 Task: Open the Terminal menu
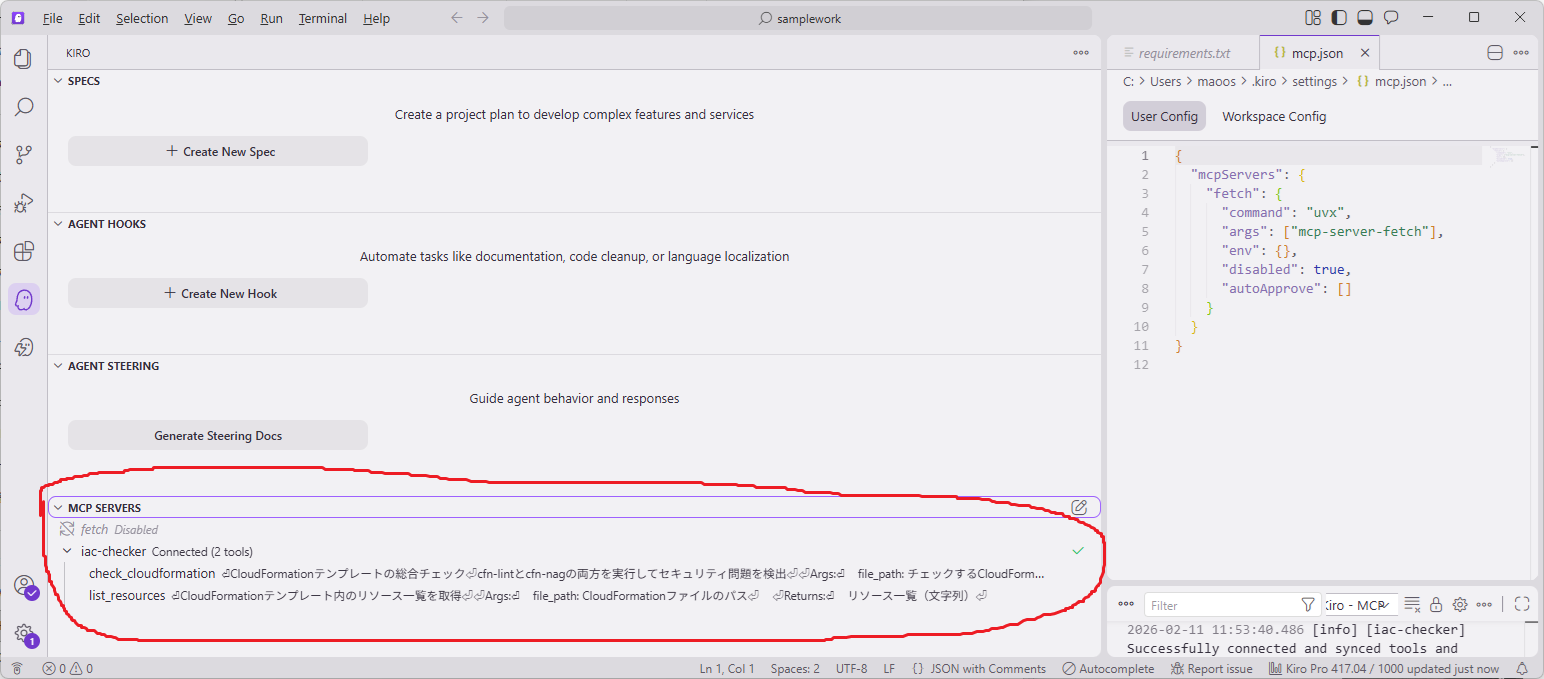click(x=322, y=18)
